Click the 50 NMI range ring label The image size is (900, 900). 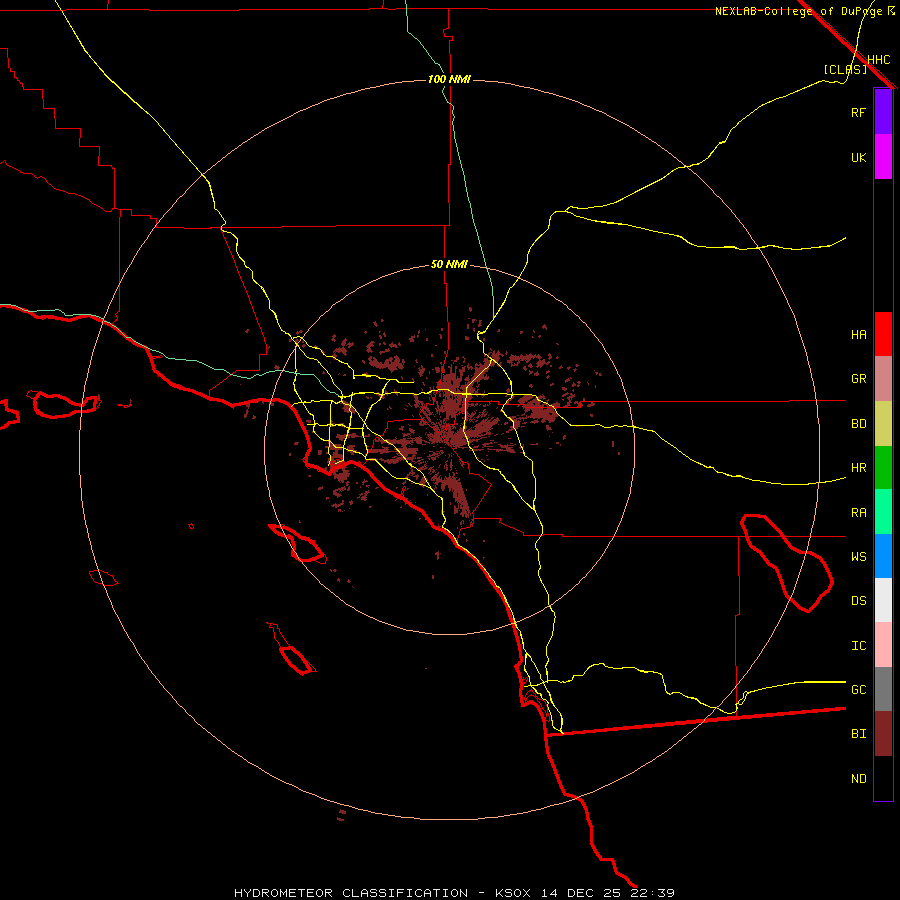449,265
